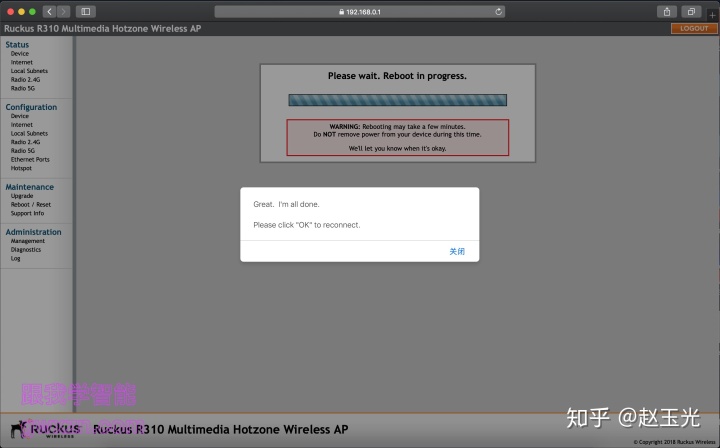The height and width of the screenshot is (448, 720).
Task: Open a new tab with plus icon
Action: tap(712, 15)
